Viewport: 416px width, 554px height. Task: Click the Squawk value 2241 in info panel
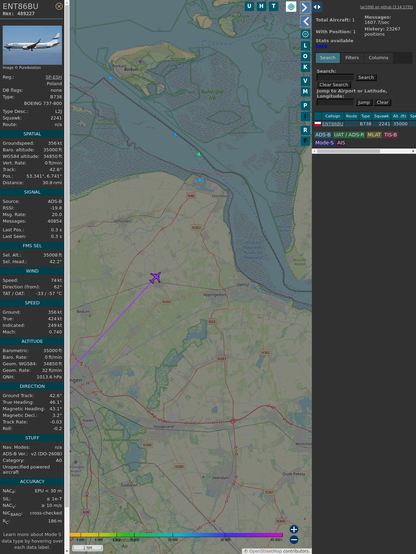(56, 118)
